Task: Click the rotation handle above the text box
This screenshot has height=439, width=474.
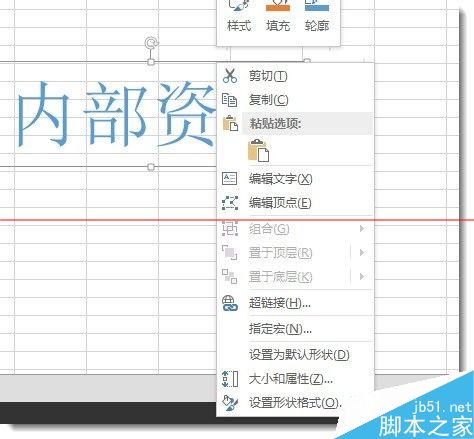Action: (151, 43)
